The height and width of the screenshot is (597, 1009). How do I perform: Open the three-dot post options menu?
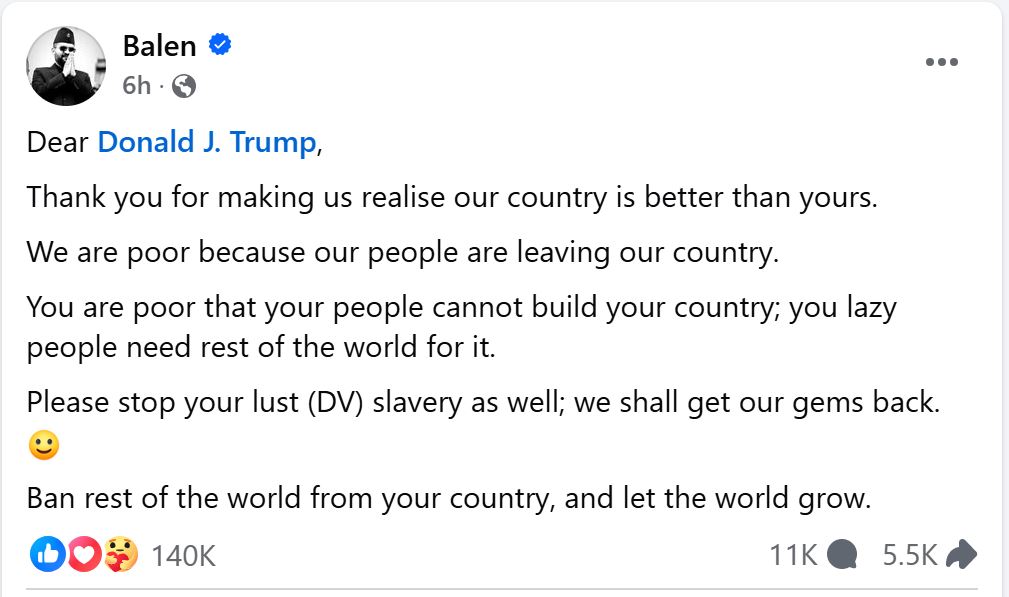point(941,63)
